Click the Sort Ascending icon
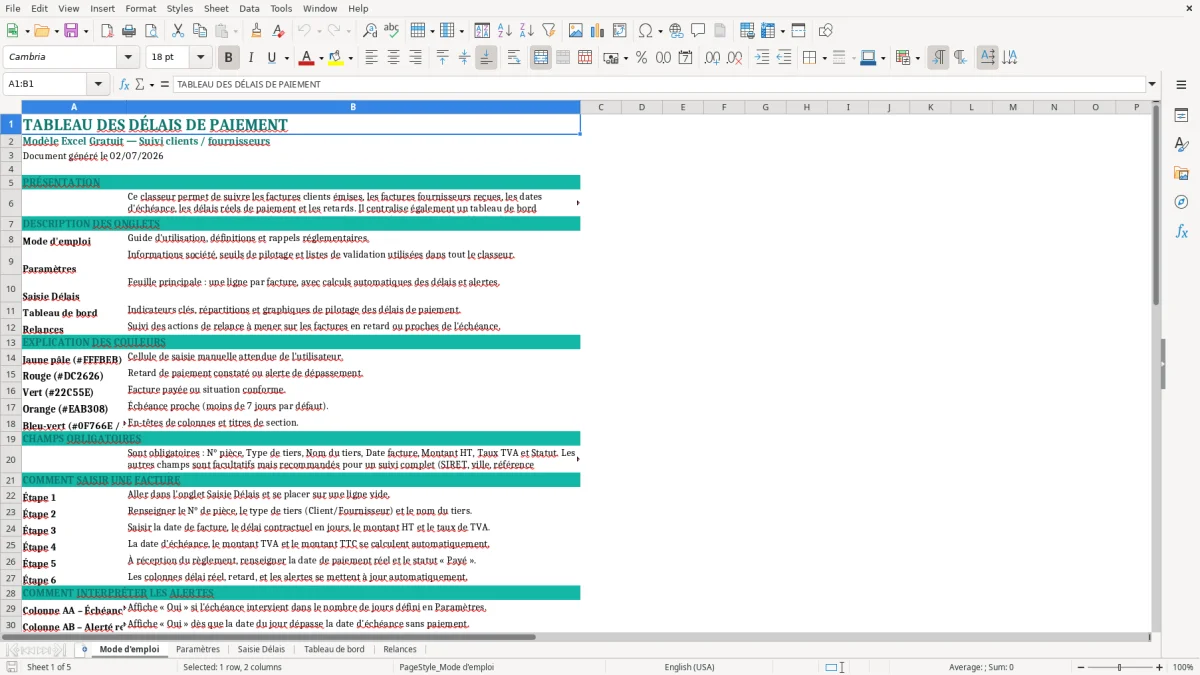Viewport: 1200px width, 675px height. click(x=504, y=31)
